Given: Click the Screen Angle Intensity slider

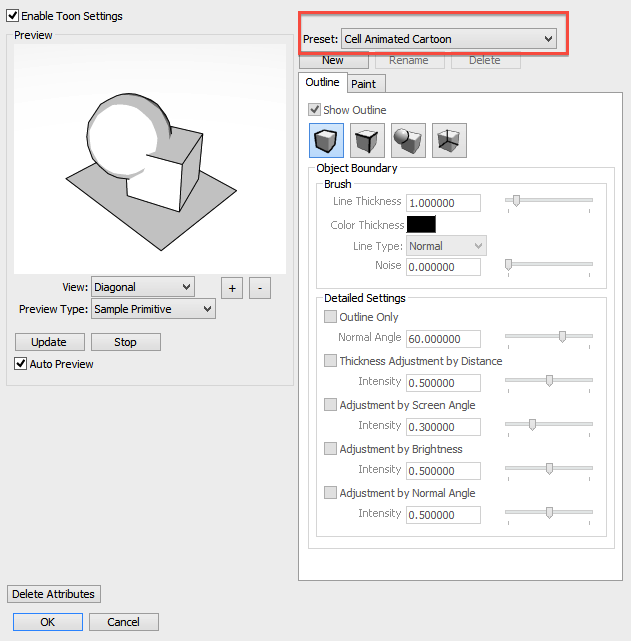Looking at the screenshot, I should (x=549, y=424).
